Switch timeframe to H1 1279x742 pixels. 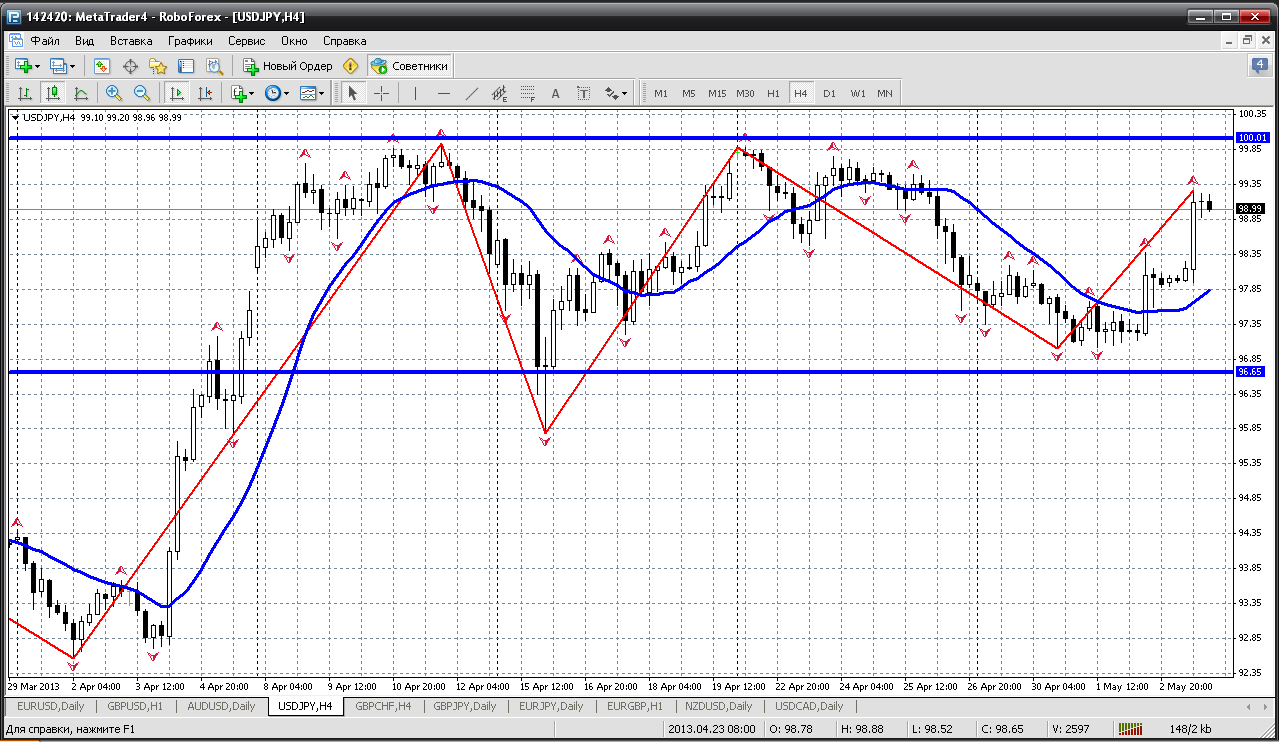(x=773, y=93)
